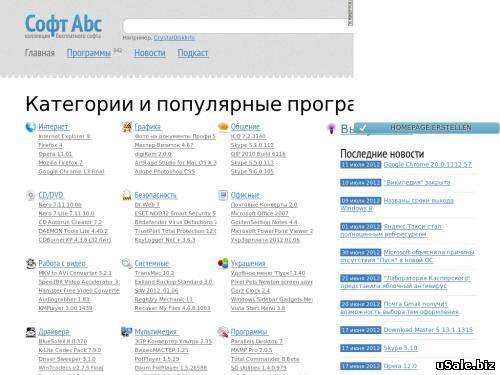Click the magnifier icon beside Системные

[127, 264]
